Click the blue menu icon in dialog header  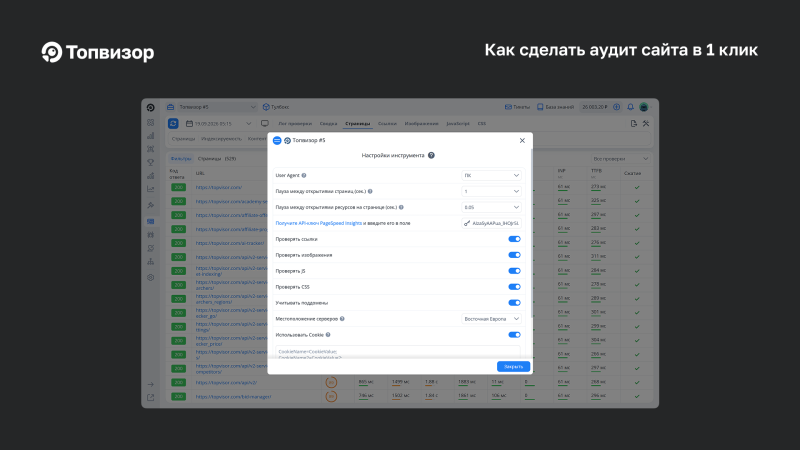[277, 140]
